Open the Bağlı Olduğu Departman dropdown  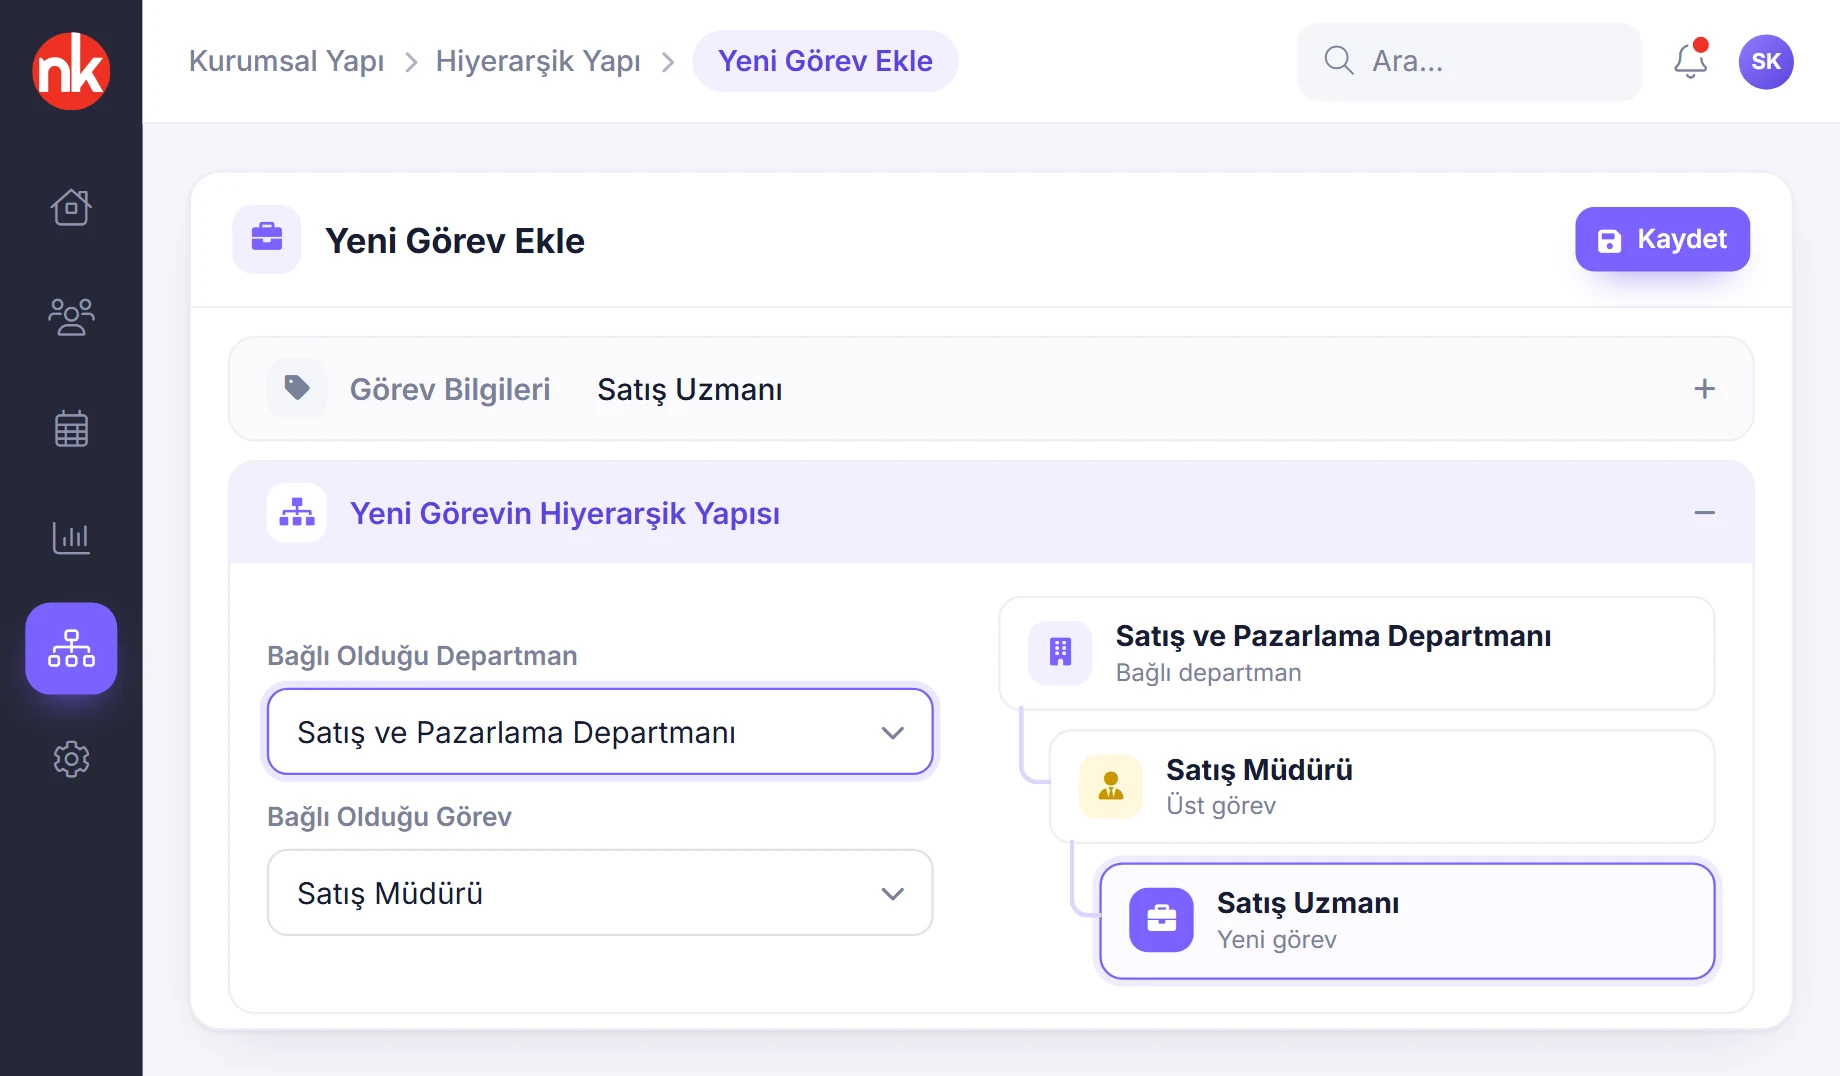click(600, 732)
